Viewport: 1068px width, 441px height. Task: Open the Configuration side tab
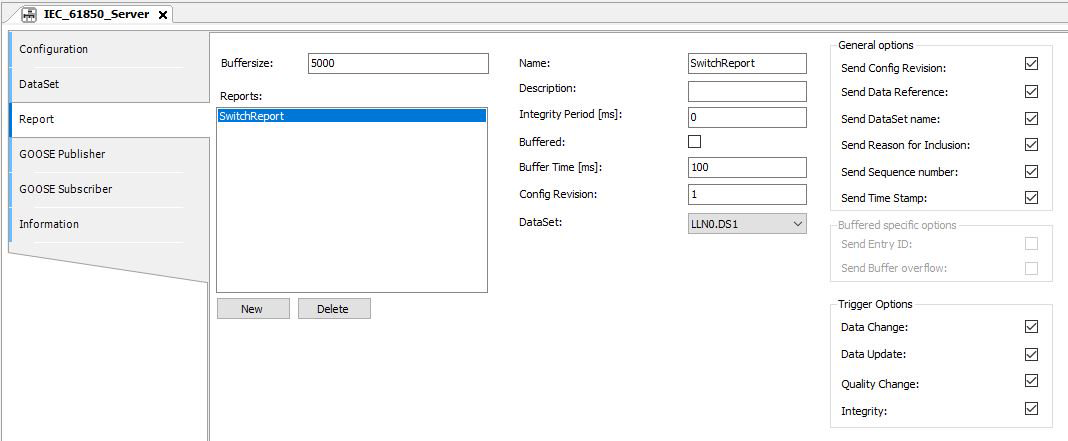[54, 49]
